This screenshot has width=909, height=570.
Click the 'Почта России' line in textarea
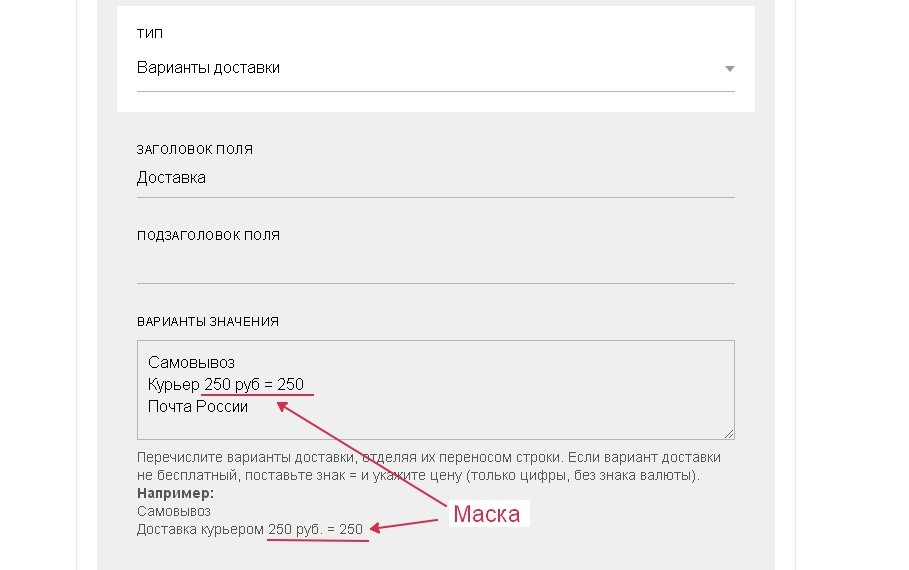point(198,407)
